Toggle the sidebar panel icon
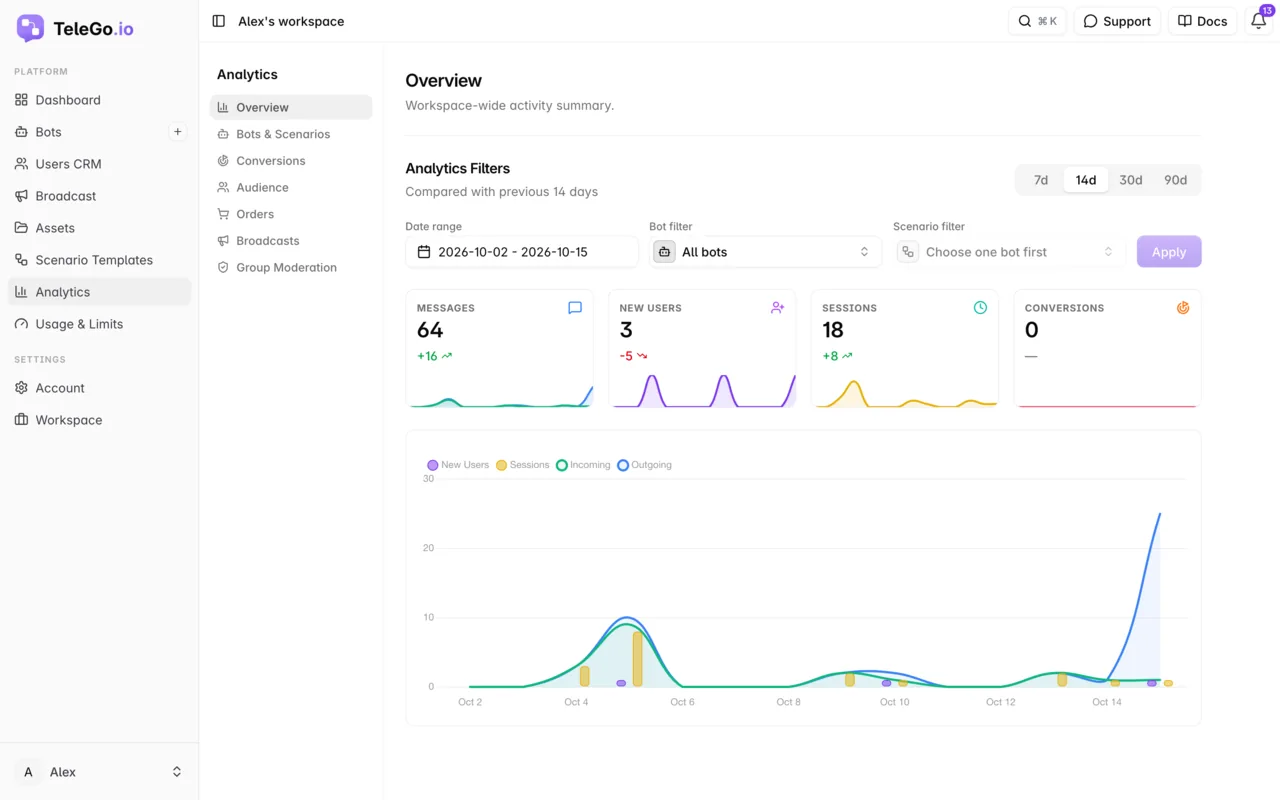The image size is (1280, 800). click(219, 21)
